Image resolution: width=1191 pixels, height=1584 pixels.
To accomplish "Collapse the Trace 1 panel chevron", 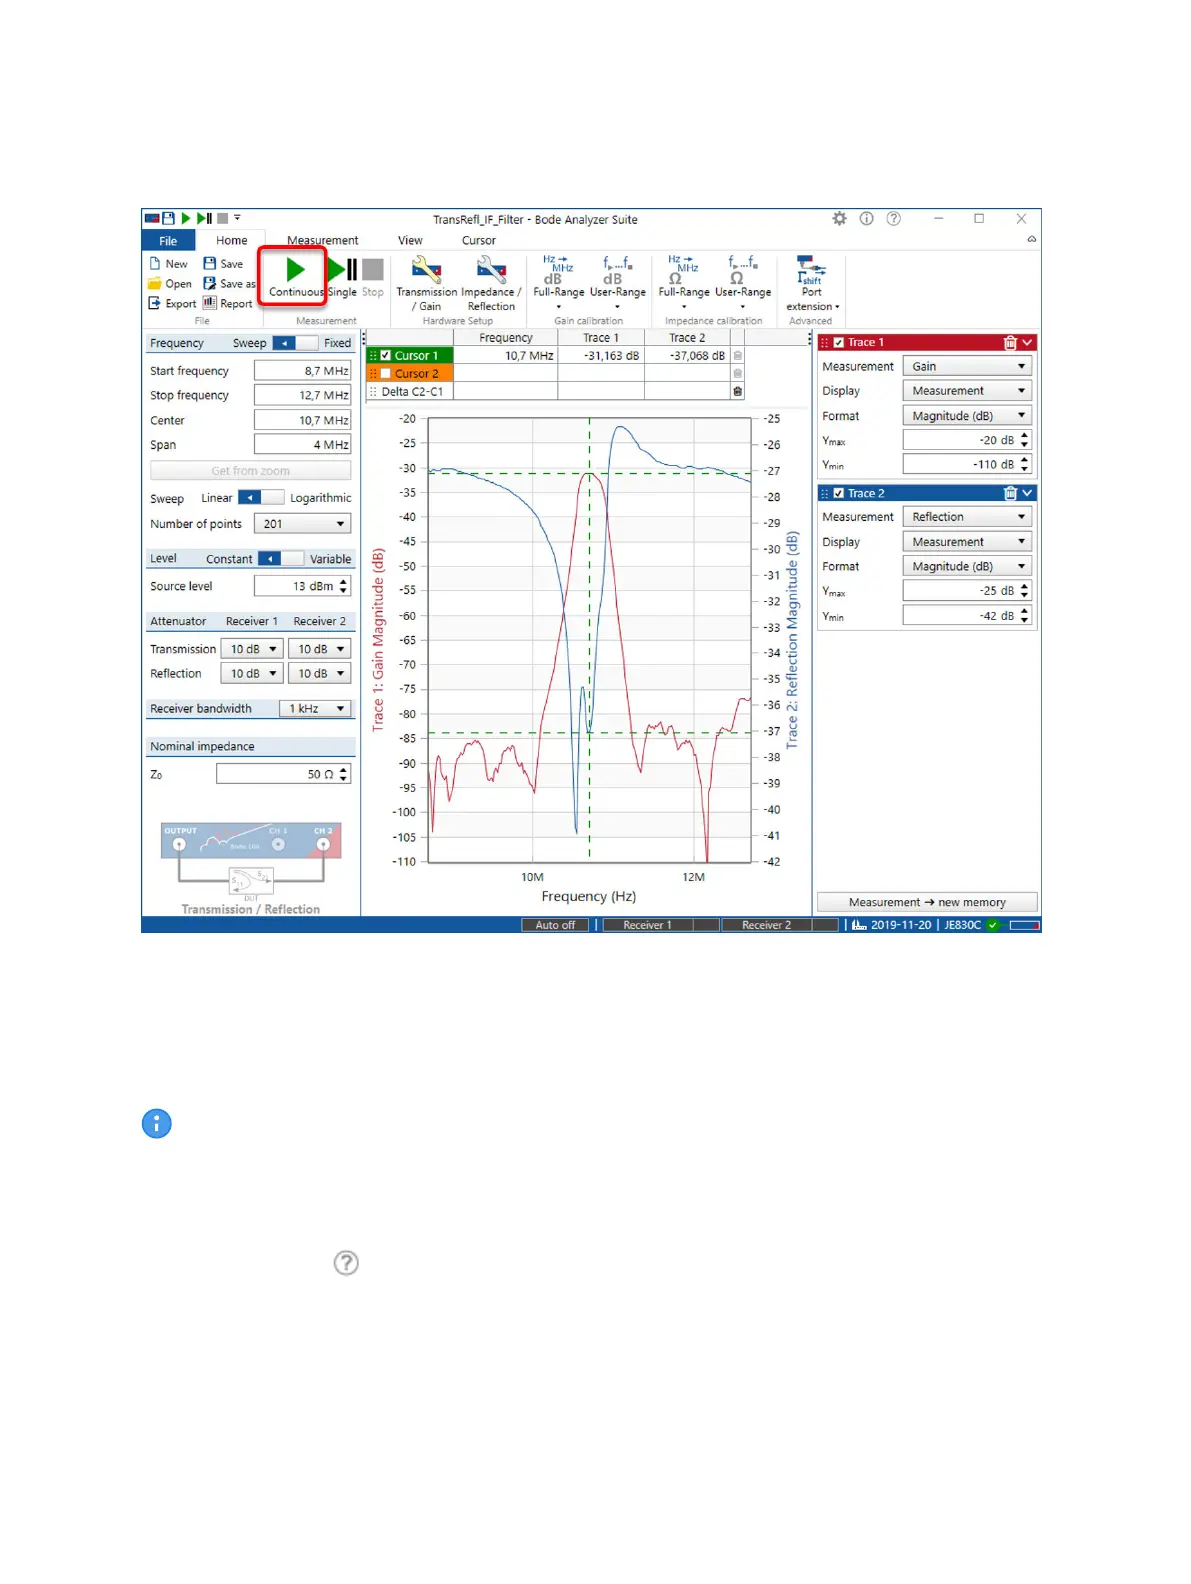I will point(1027,343).
